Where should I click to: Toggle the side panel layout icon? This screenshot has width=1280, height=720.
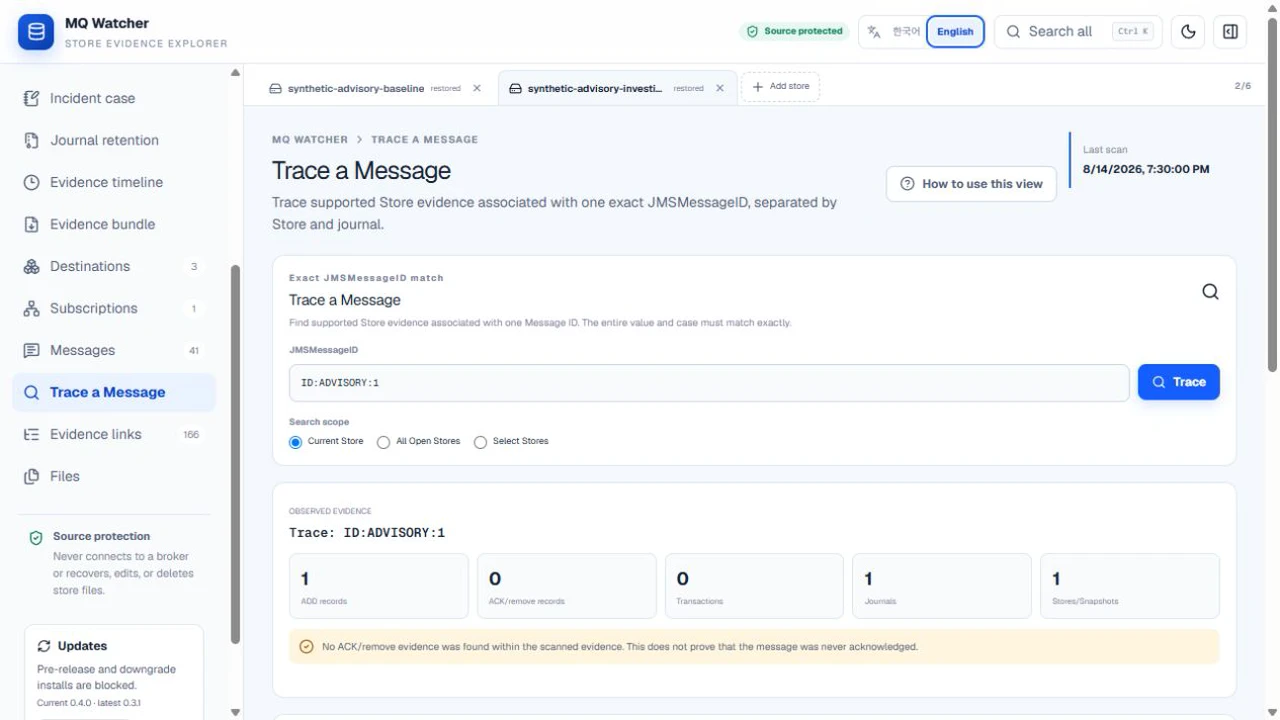click(x=1230, y=32)
